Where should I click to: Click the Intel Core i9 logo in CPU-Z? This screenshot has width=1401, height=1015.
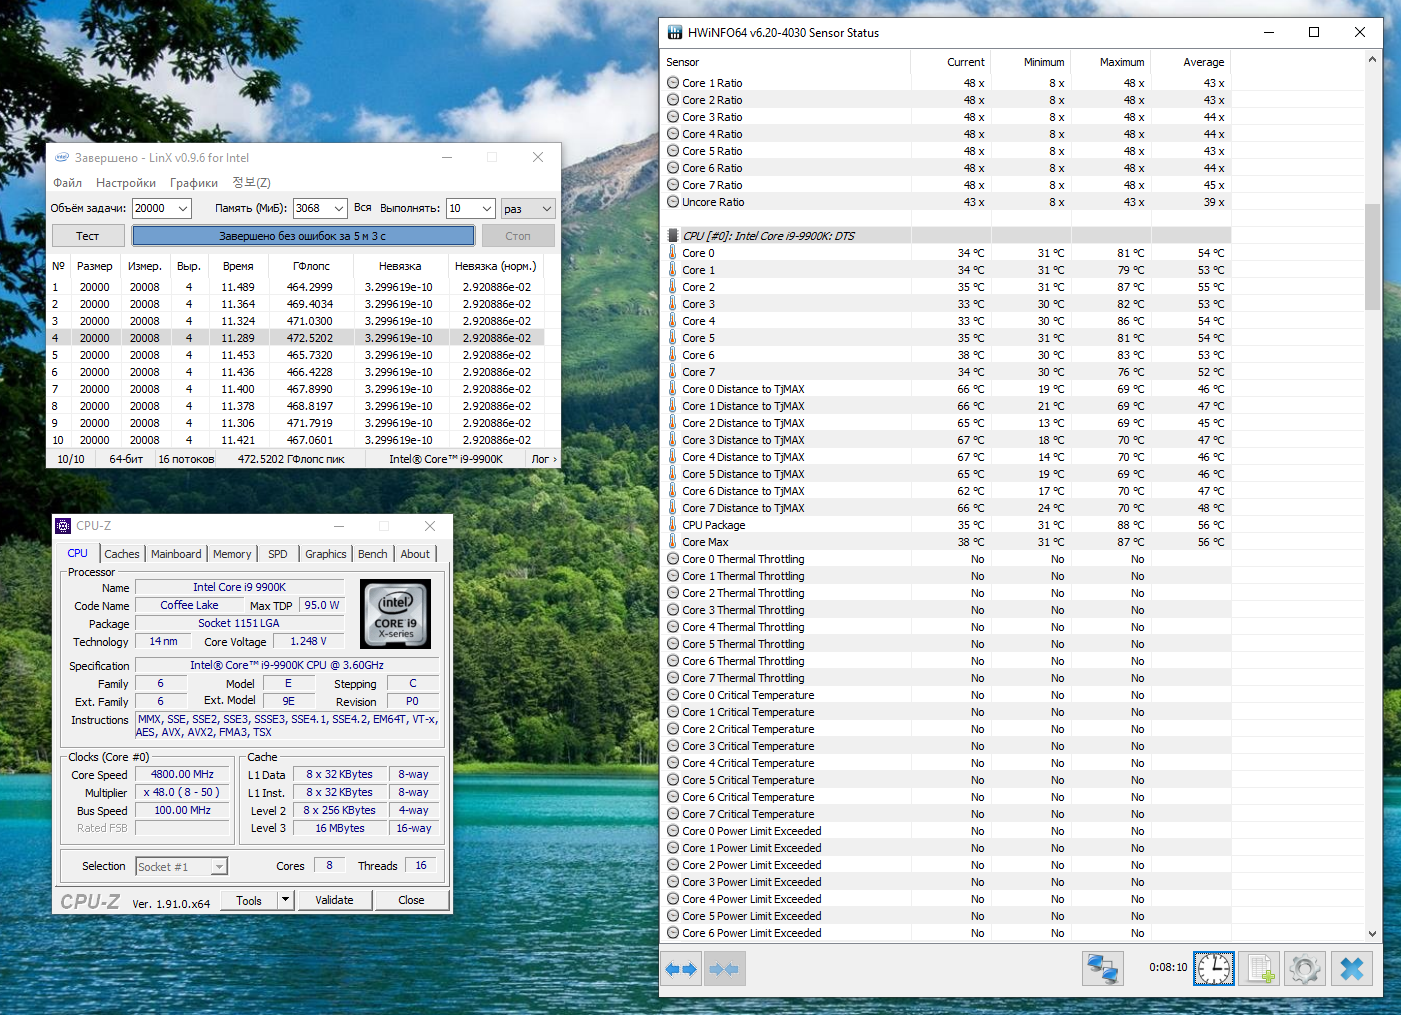coord(395,614)
